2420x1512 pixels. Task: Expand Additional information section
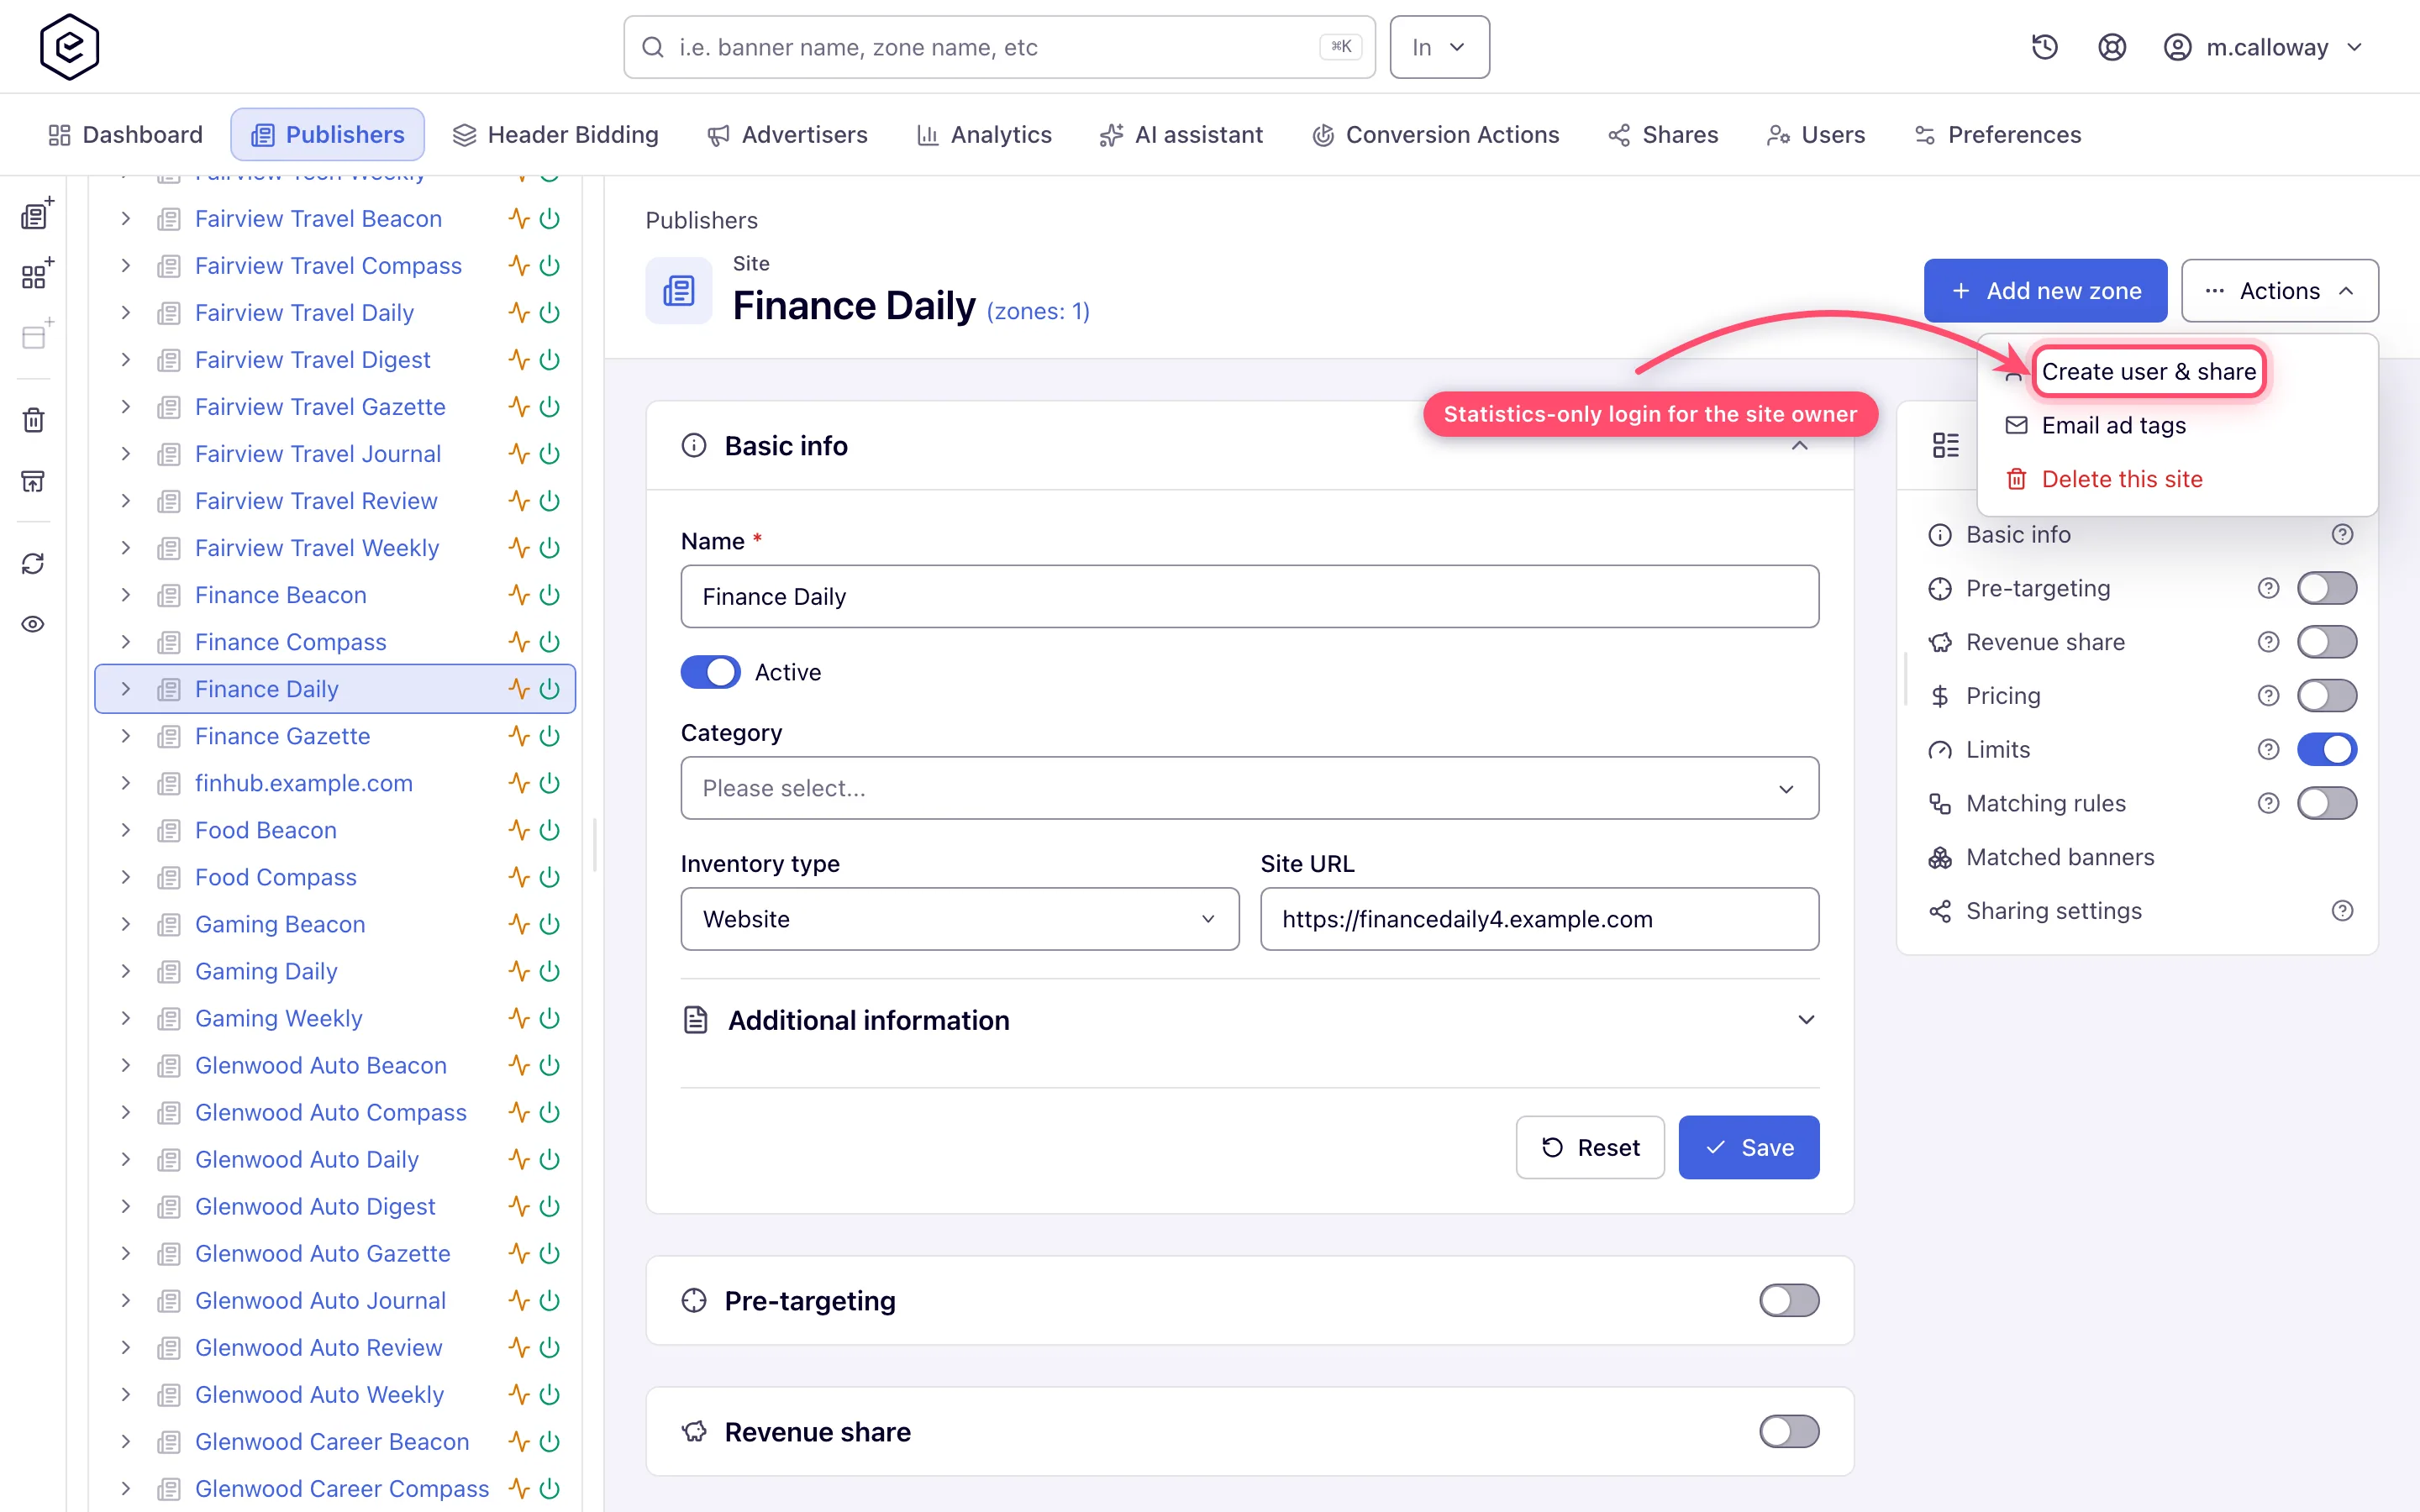pos(1249,1020)
